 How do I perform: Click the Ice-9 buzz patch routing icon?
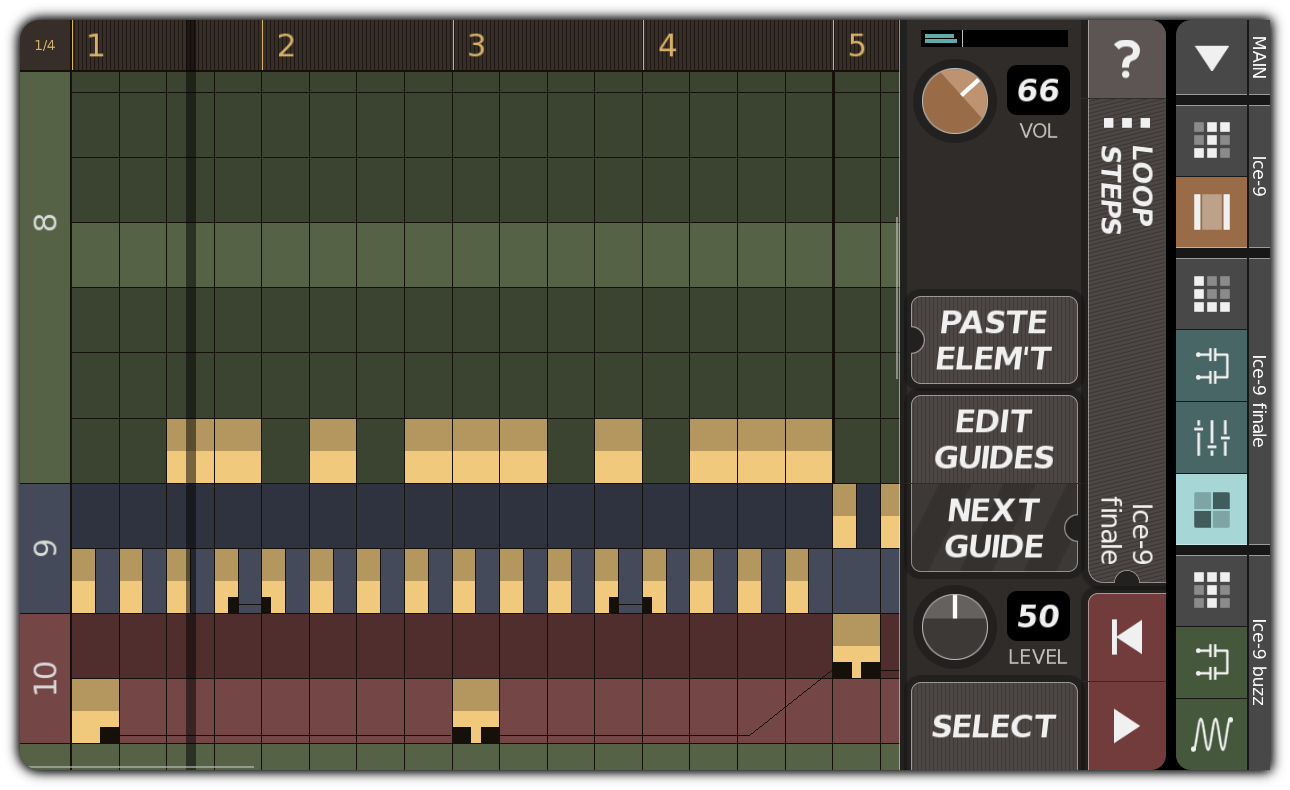(x=1211, y=662)
